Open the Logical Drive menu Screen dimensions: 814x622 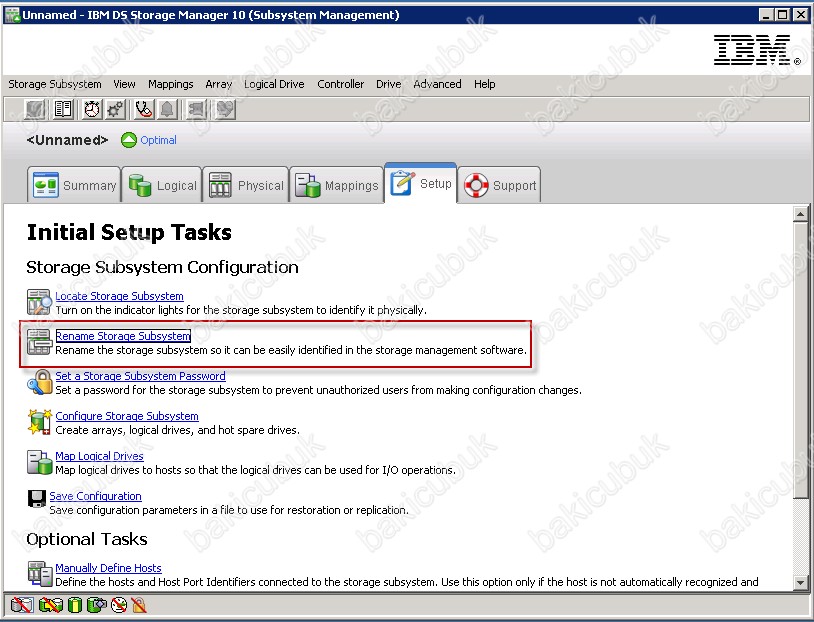point(274,84)
